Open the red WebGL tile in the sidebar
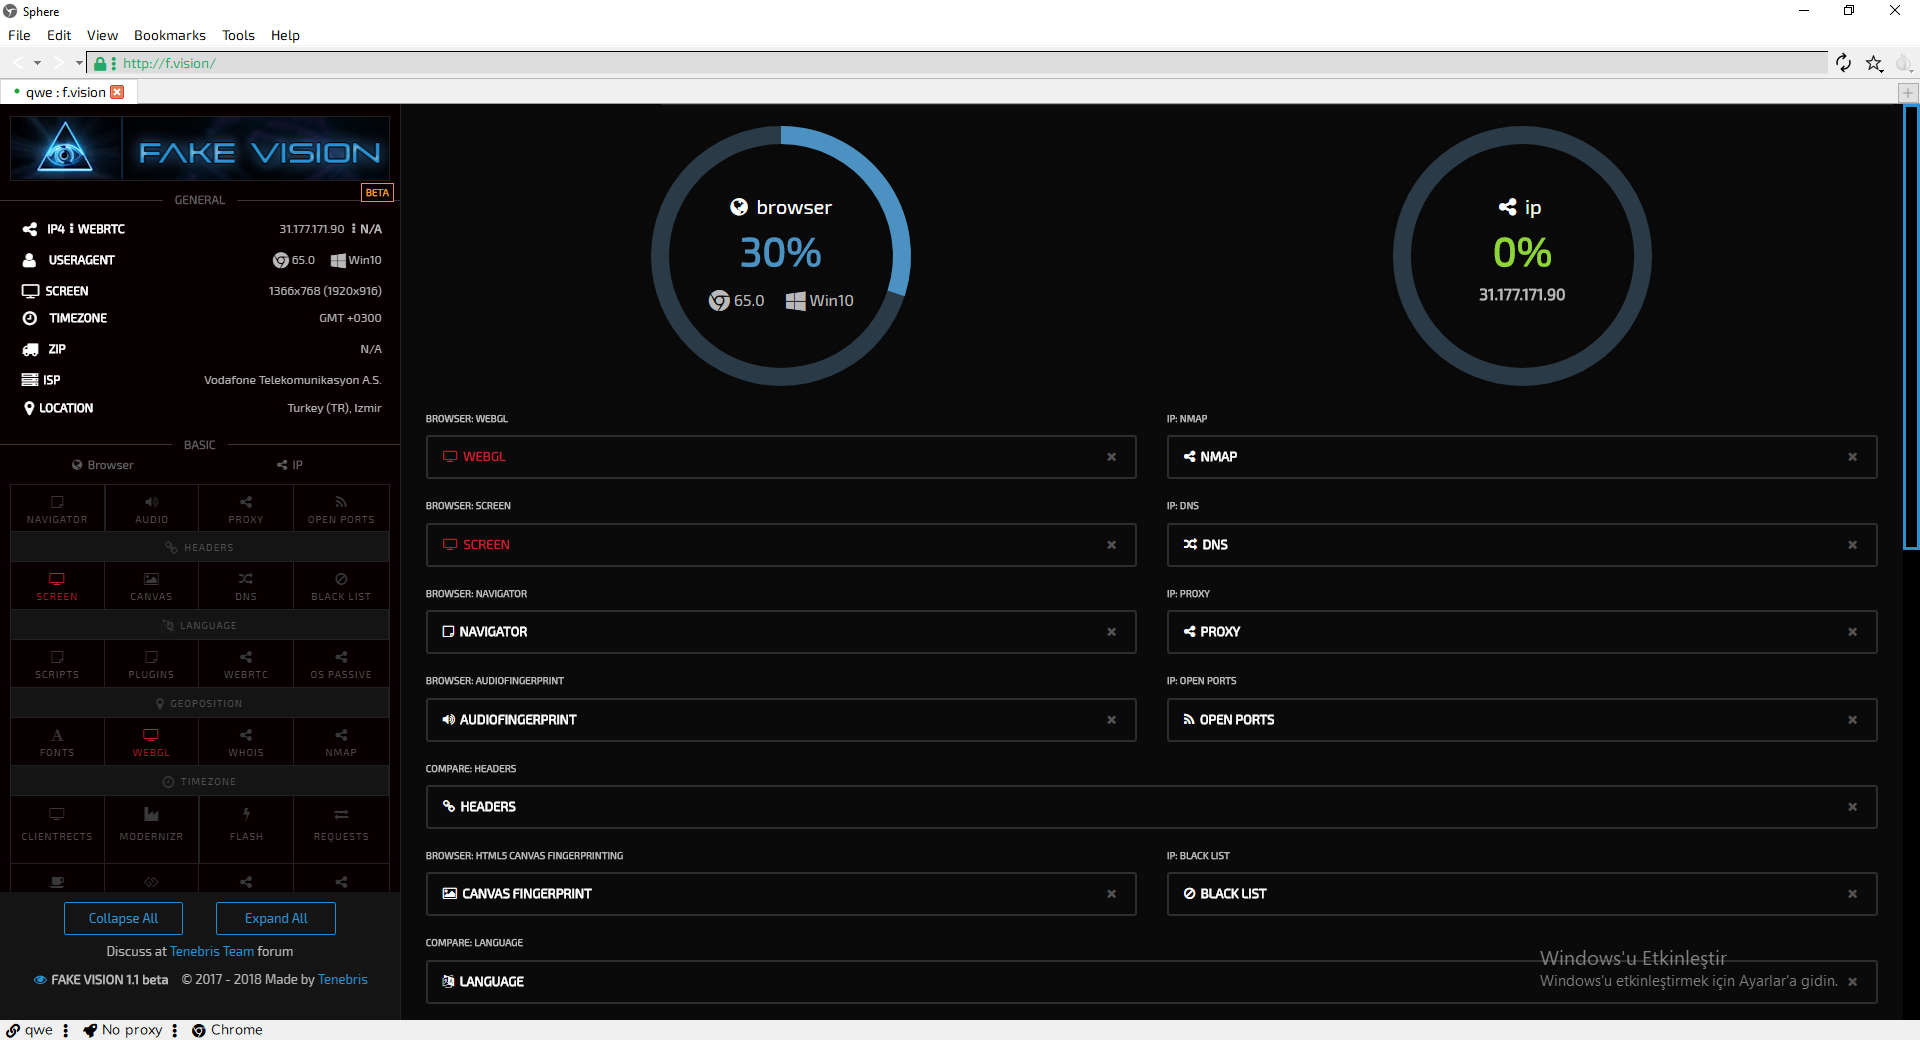 click(x=151, y=742)
